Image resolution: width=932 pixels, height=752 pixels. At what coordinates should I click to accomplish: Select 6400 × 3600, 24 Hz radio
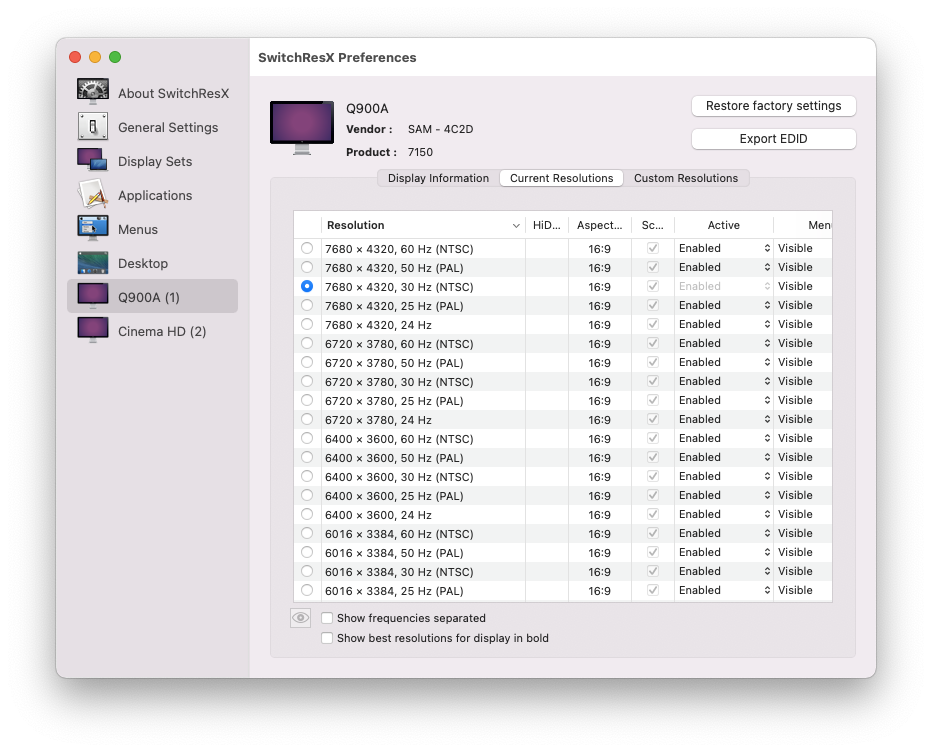click(x=307, y=514)
